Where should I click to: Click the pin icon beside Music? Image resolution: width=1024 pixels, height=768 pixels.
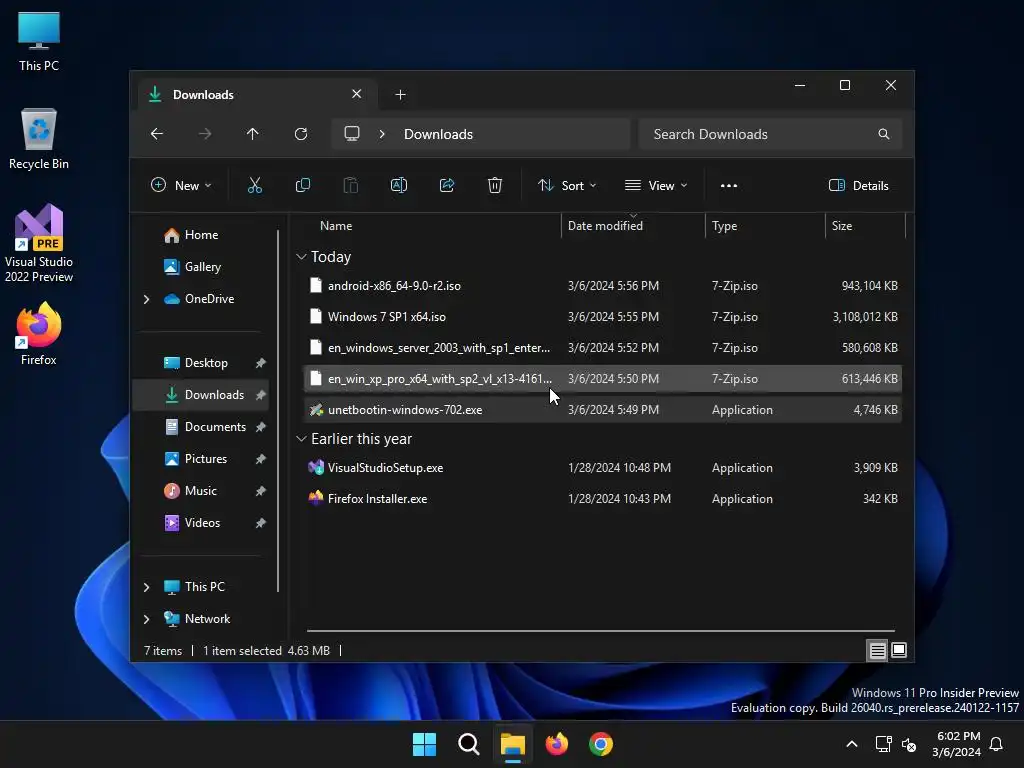(261, 491)
